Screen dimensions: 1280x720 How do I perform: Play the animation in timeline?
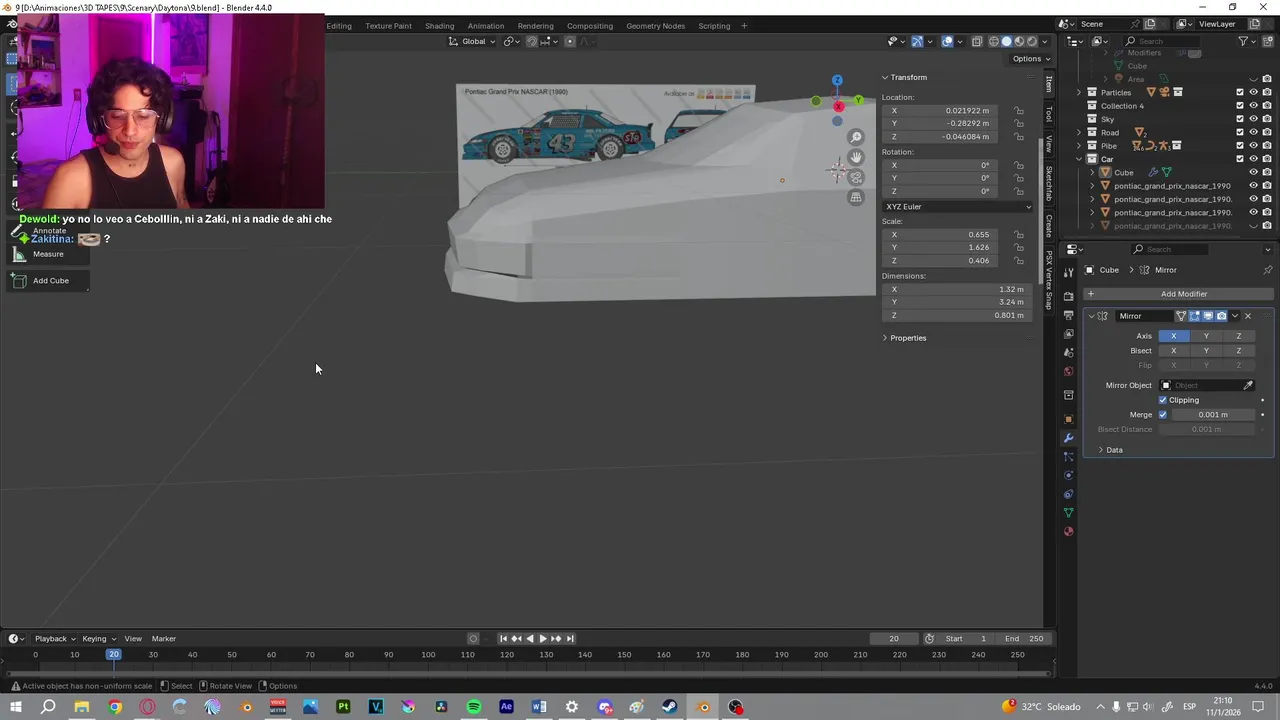[543, 639]
